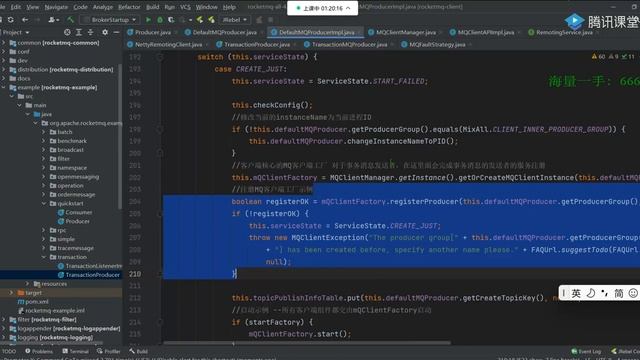Click the first JRebel rocket run icon
The width and height of the screenshot is (640, 360).
pyautogui.click(x=200, y=20)
